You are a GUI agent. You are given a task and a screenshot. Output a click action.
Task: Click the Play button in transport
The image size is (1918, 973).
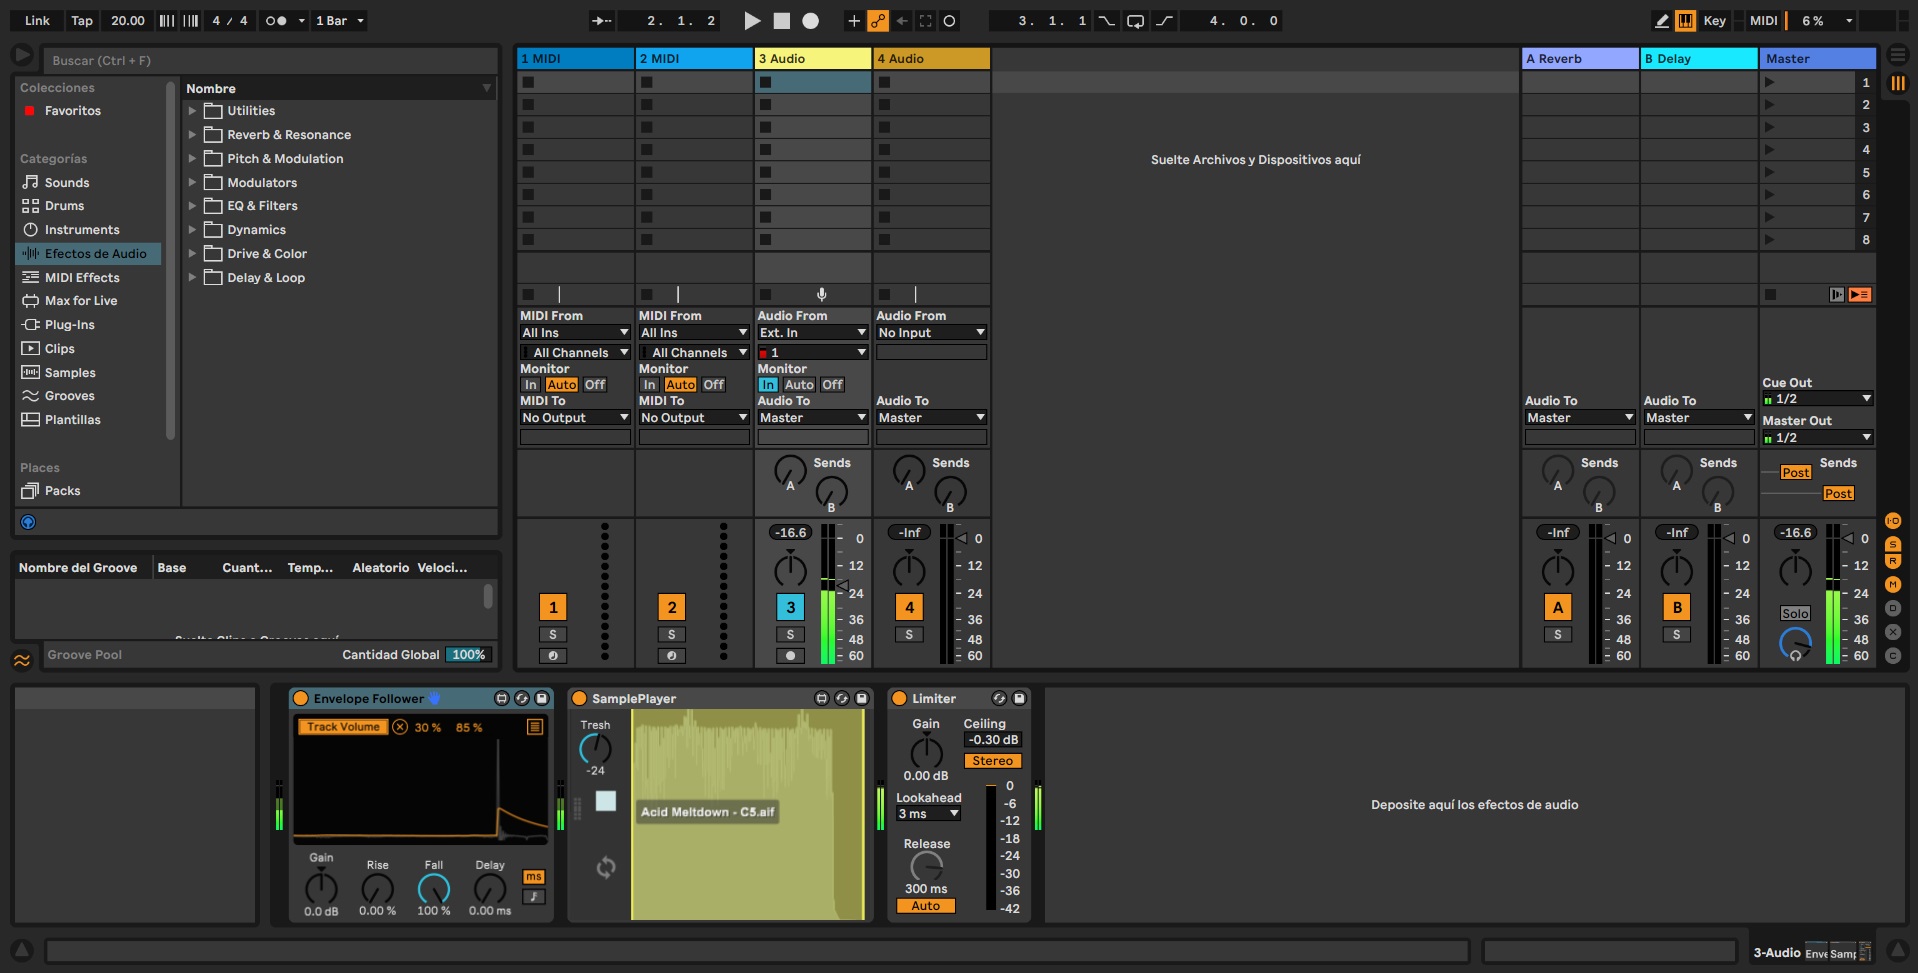tap(752, 20)
